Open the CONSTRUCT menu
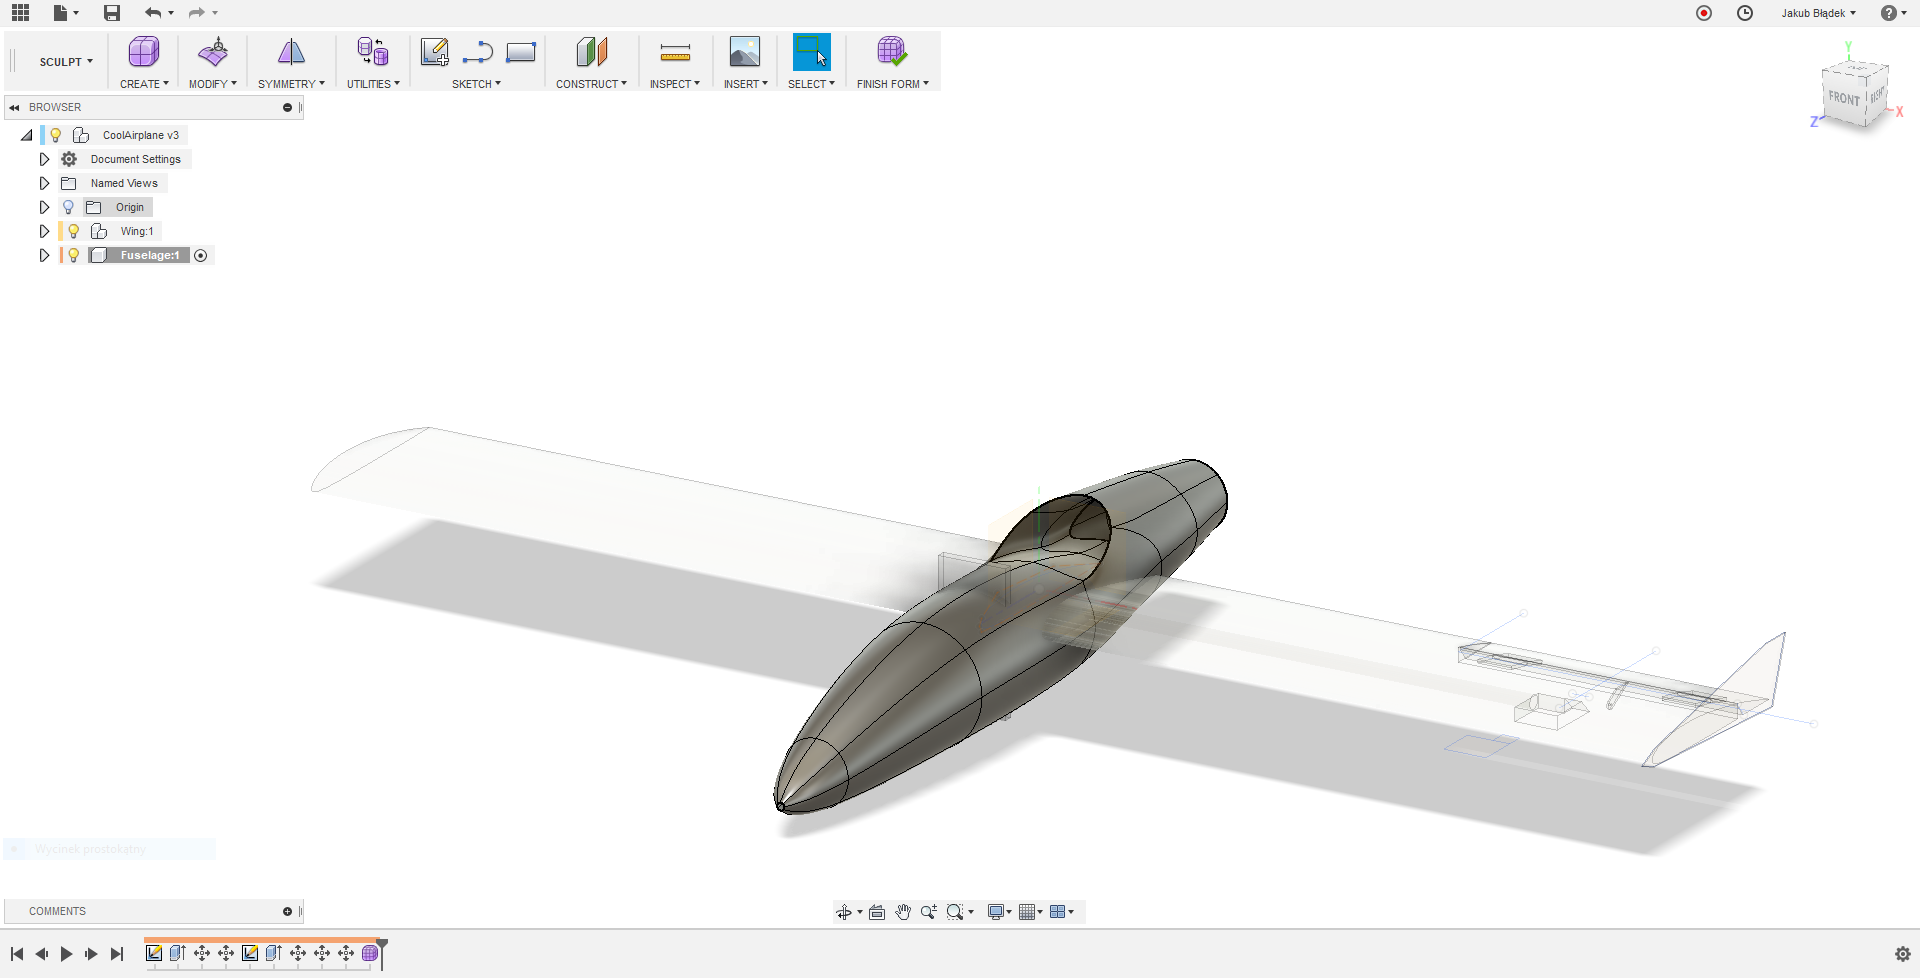 [x=591, y=84]
